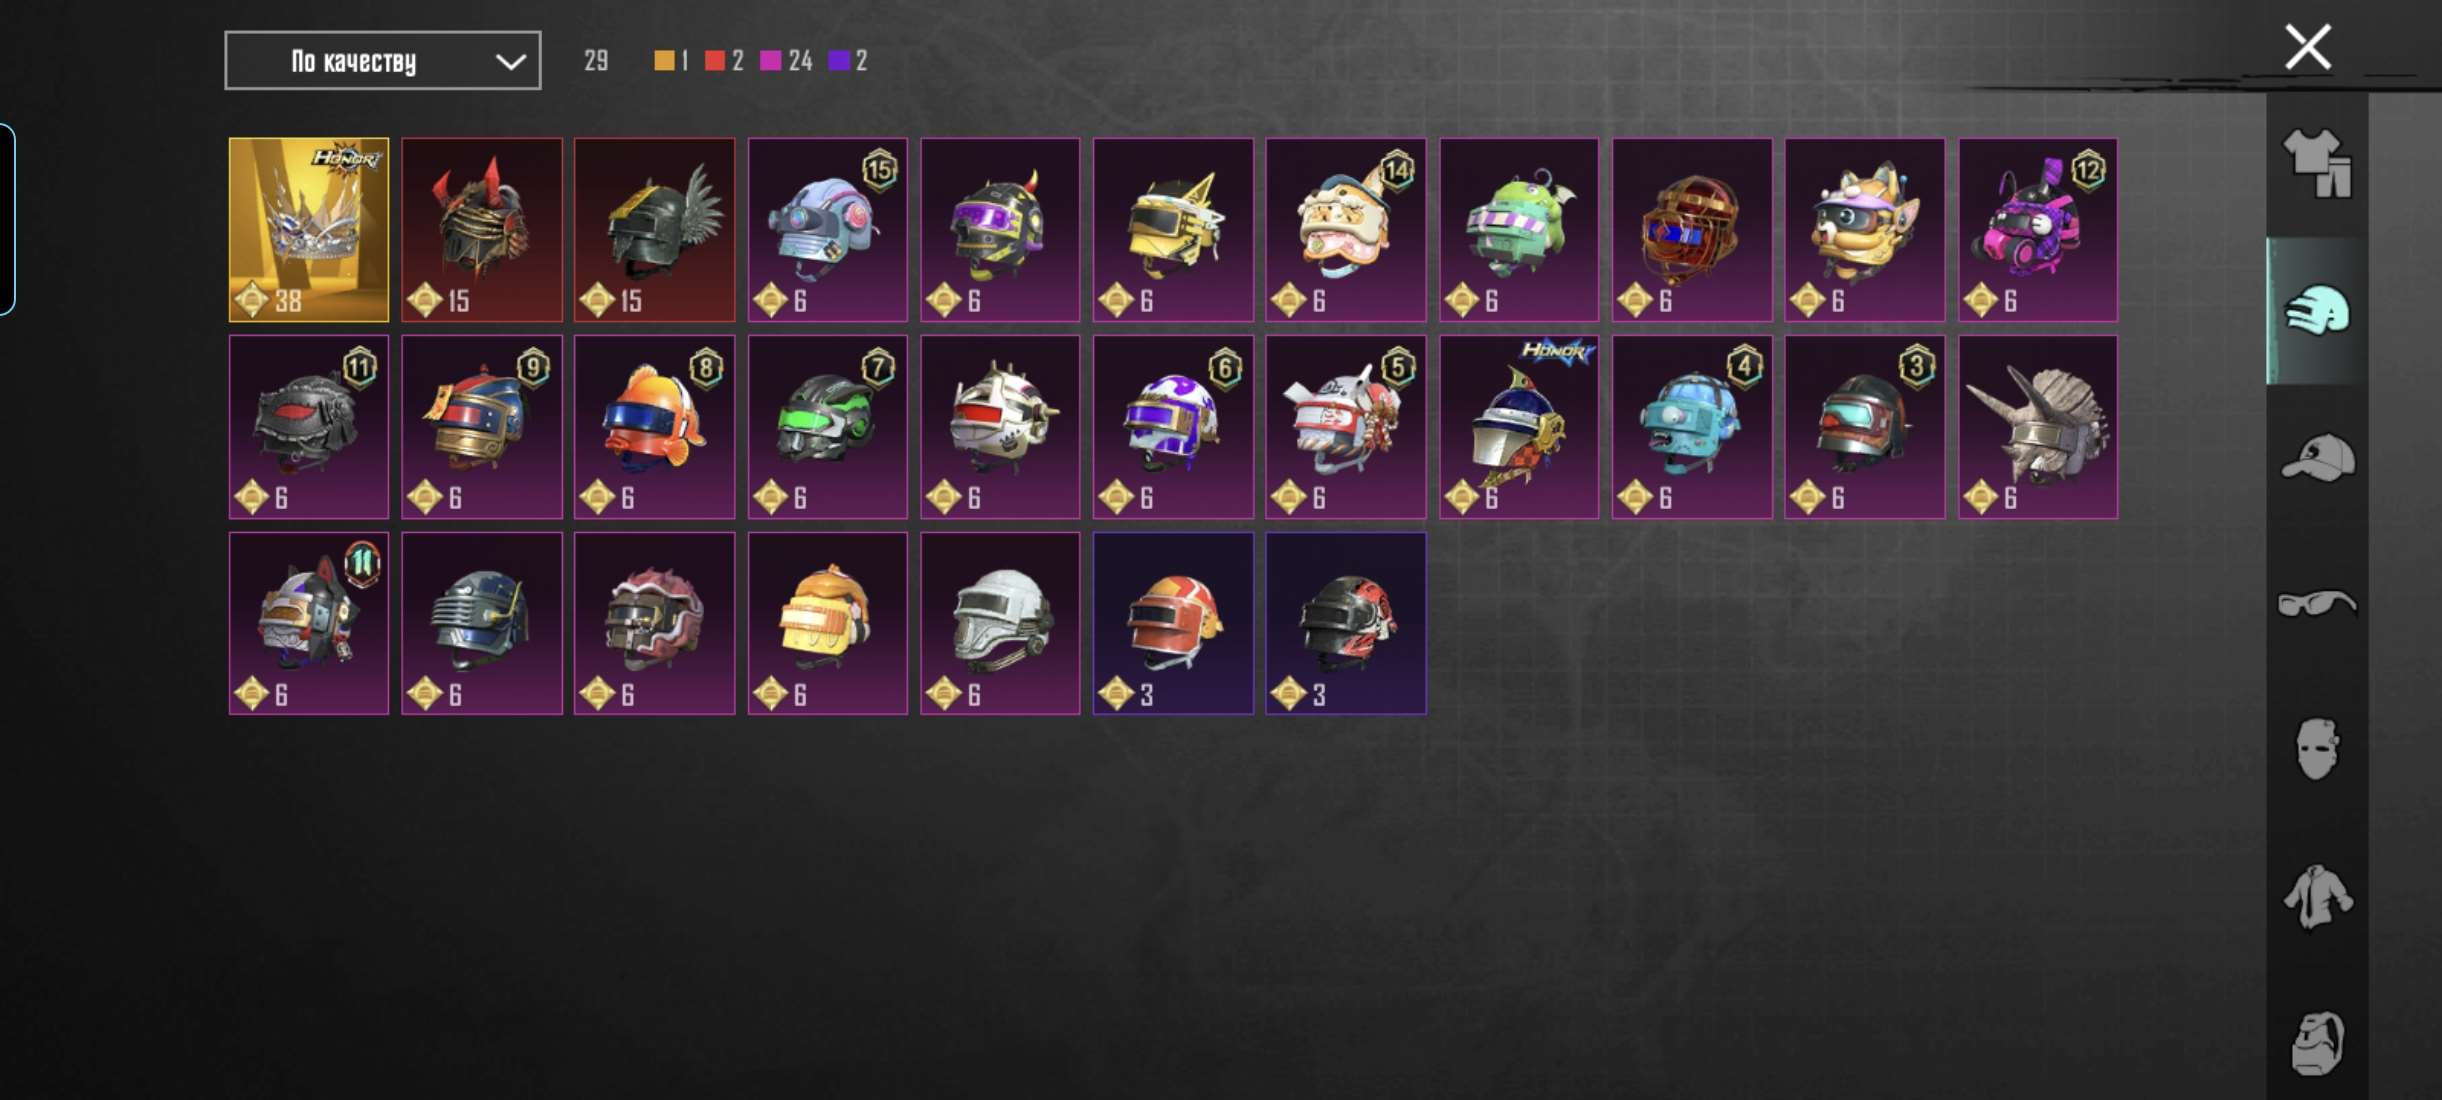Expand the 'По качеству' sort dropdown
Viewport: 2442px width, 1100px height.
point(383,61)
